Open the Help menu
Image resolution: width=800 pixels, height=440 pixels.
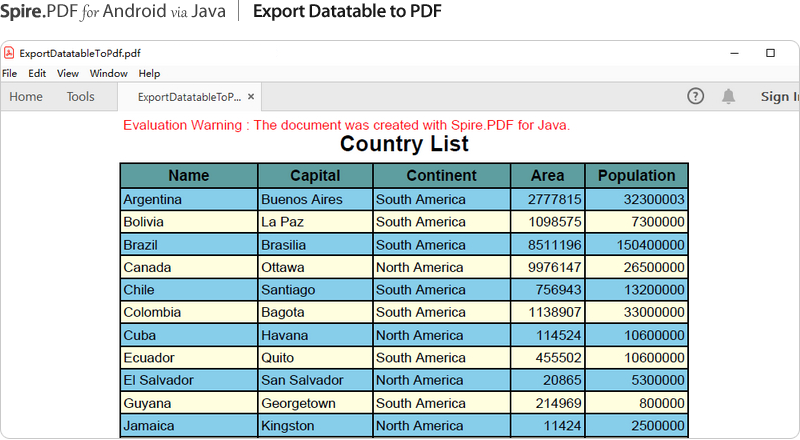pyautogui.click(x=149, y=73)
